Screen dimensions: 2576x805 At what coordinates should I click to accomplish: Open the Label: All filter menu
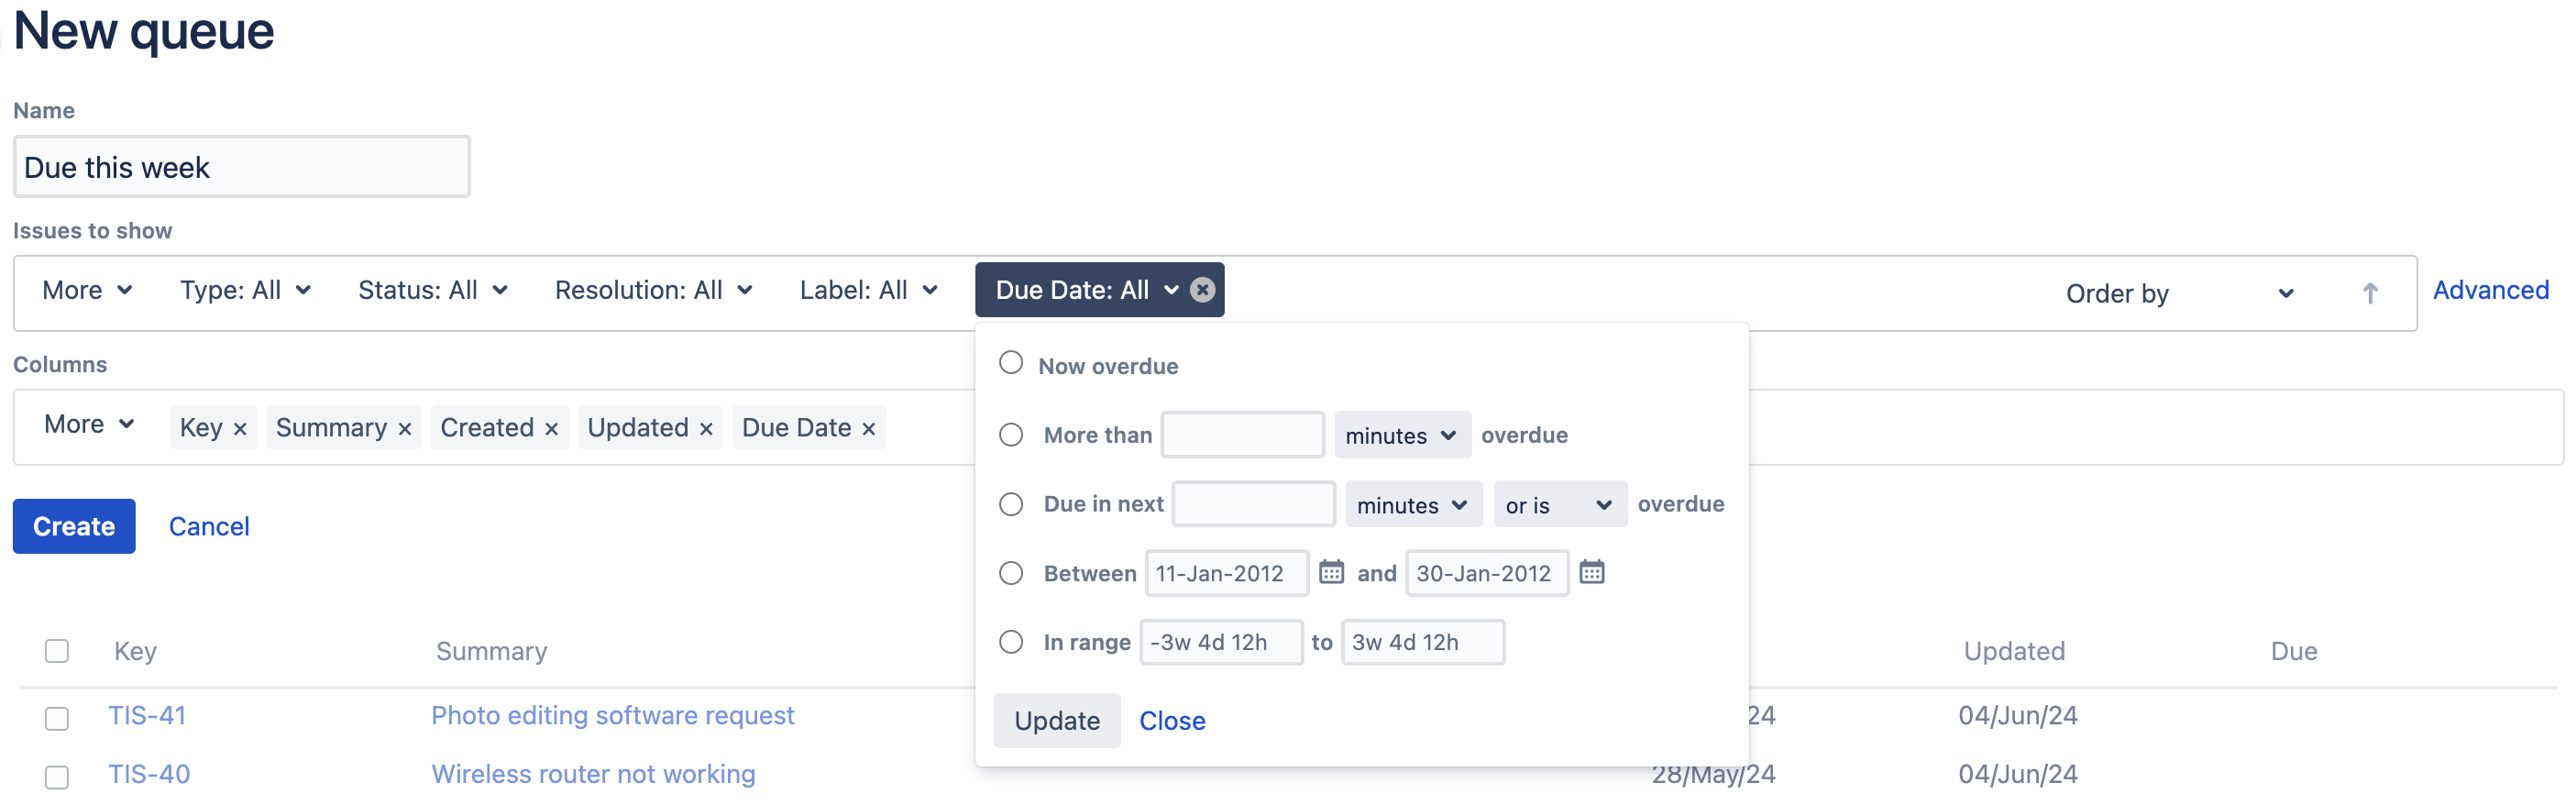coord(868,290)
